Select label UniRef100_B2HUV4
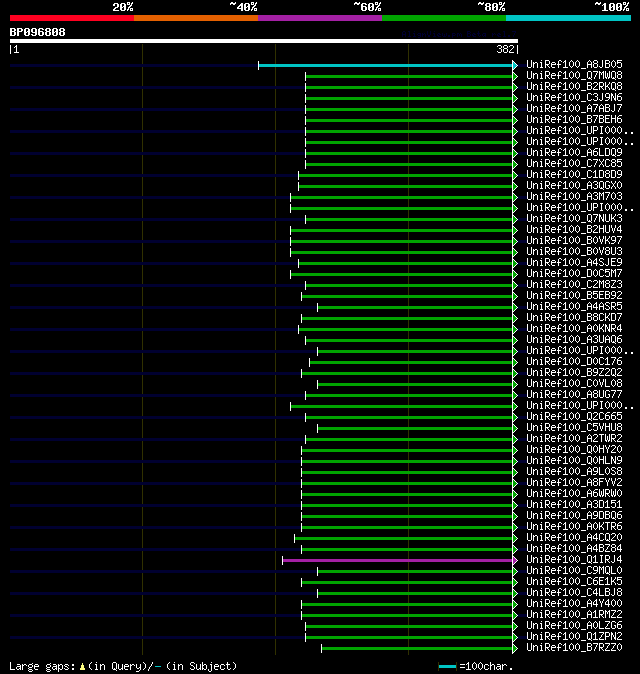Image resolution: width=640 pixels, height=674 pixels. pyautogui.click(x=574, y=230)
